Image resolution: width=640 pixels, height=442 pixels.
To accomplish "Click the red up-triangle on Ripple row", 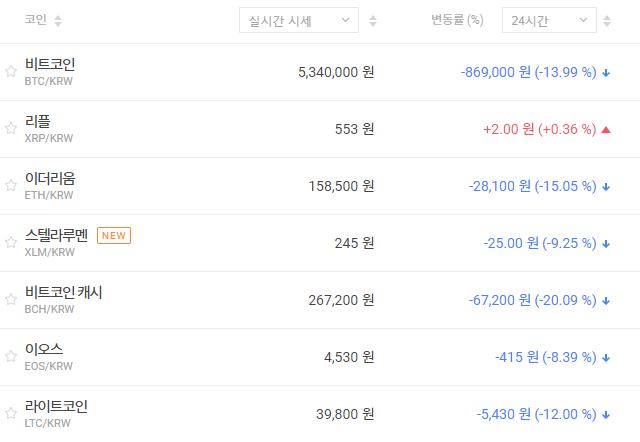I will [606, 129].
